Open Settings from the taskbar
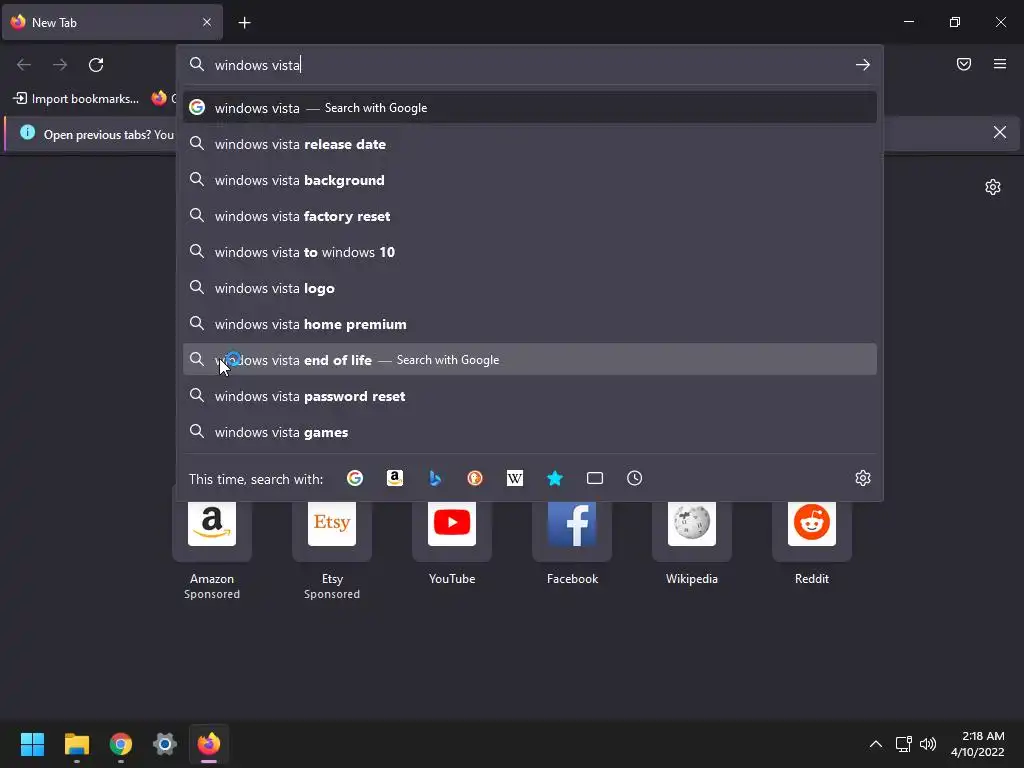The width and height of the screenshot is (1024, 768). point(165,743)
